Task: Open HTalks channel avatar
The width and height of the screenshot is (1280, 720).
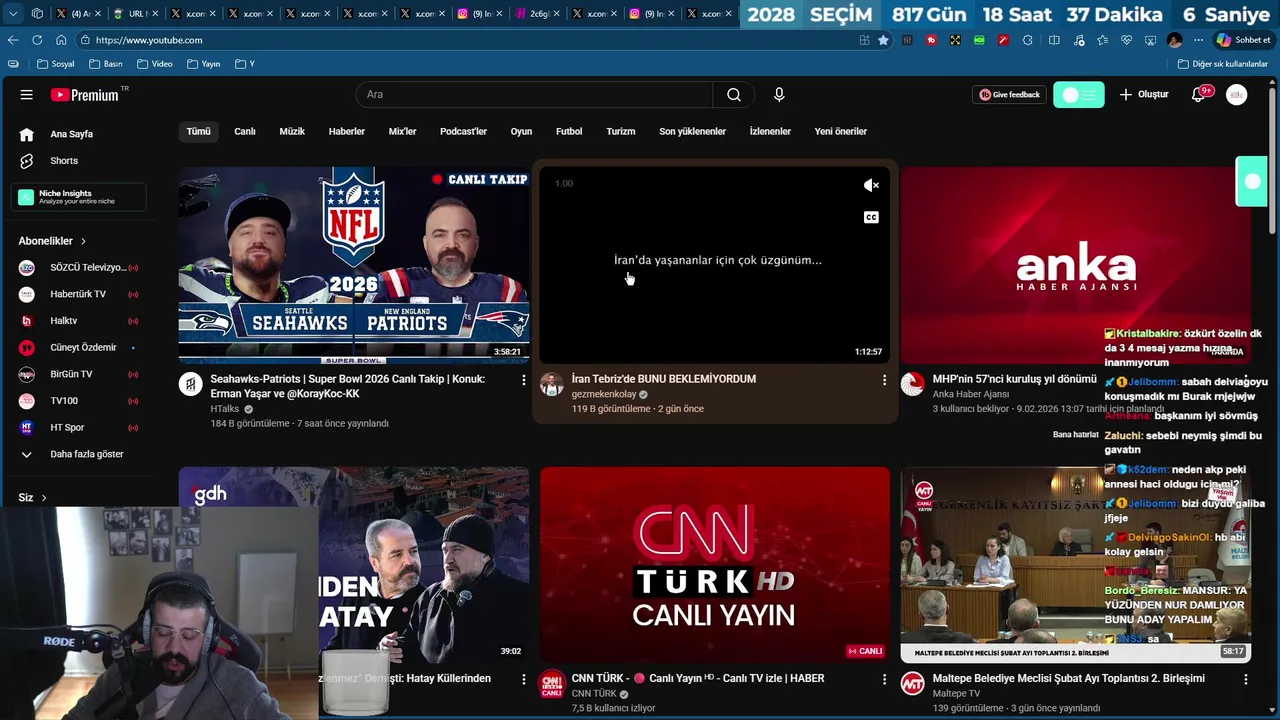Action: 191,384
